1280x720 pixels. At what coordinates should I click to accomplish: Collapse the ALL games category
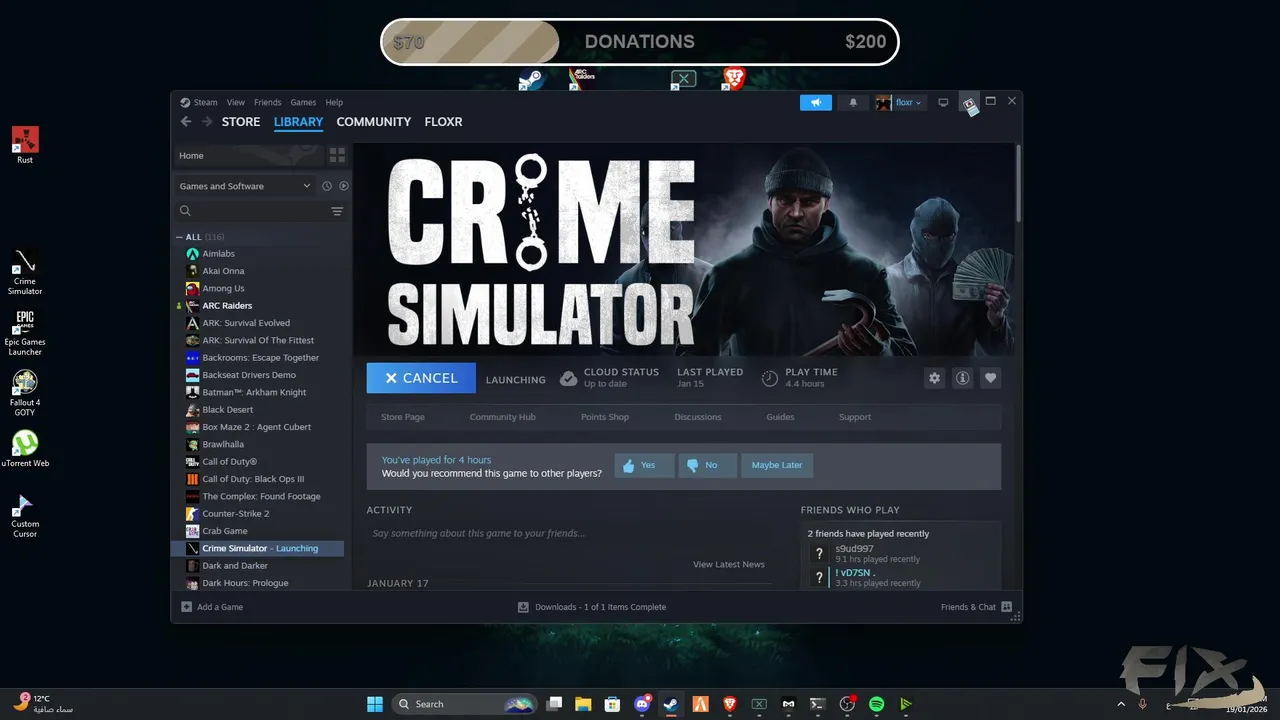(180, 237)
